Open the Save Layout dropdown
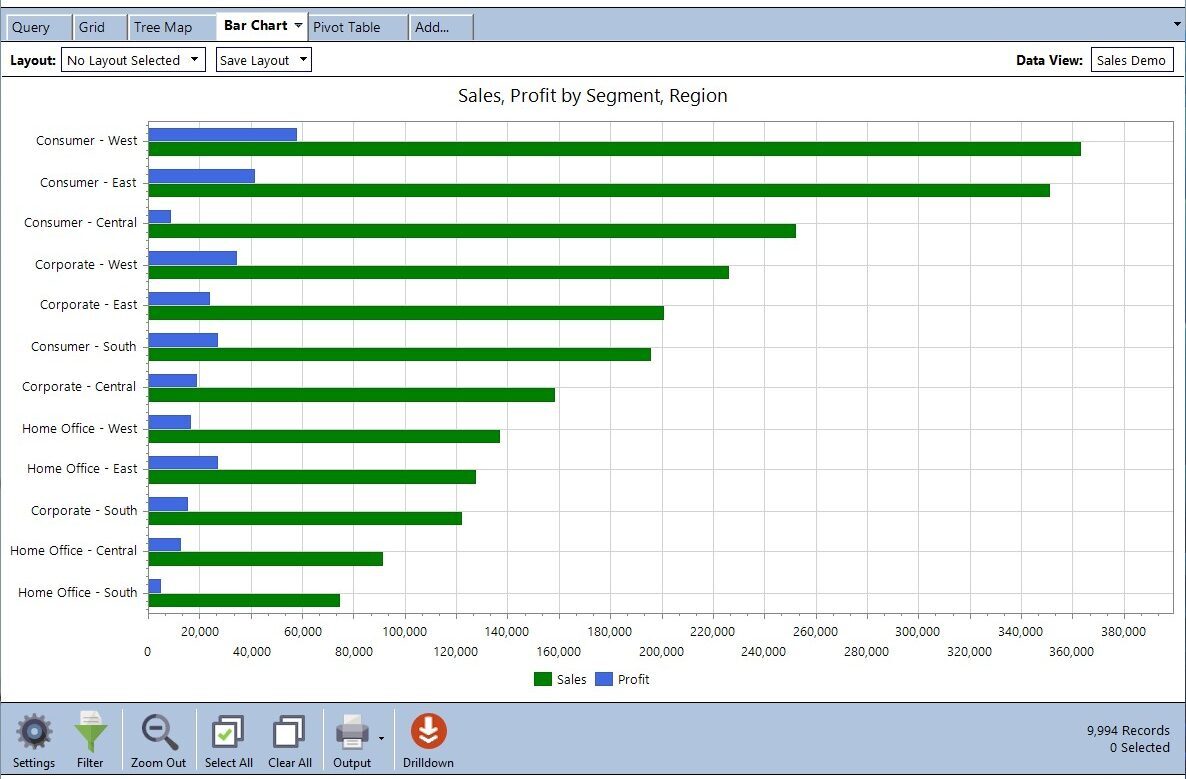The width and height of the screenshot is (1186, 779). click(263, 60)
